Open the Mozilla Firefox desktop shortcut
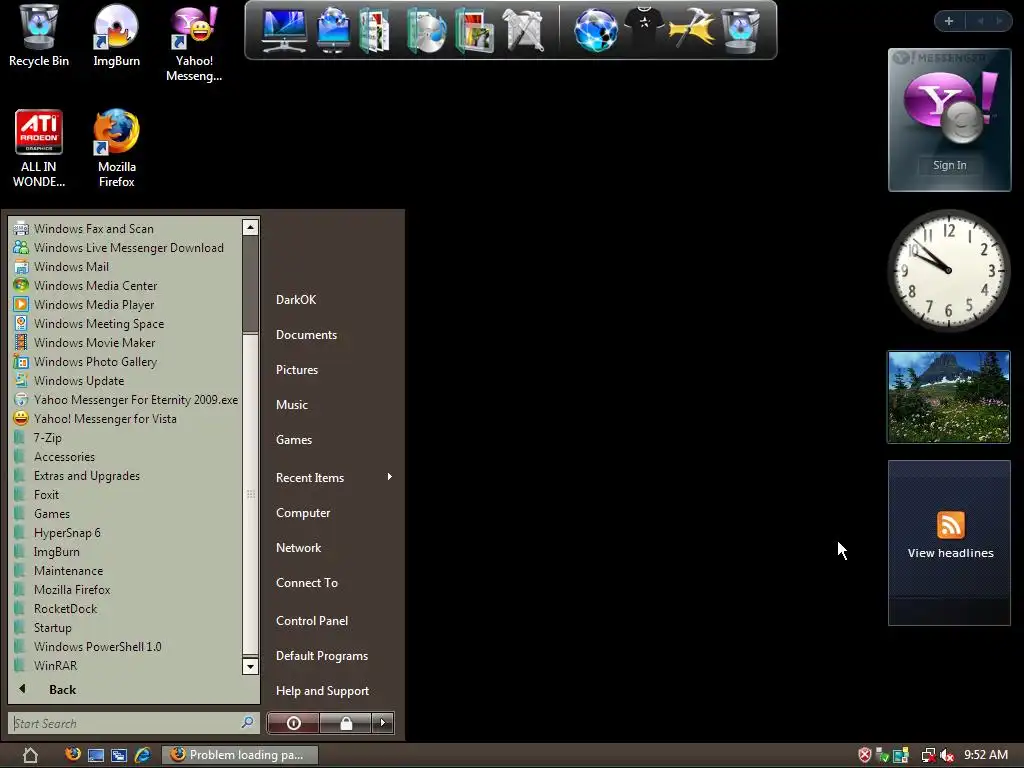Viewport: 1024px width, 768px height. tap(116, 149)
